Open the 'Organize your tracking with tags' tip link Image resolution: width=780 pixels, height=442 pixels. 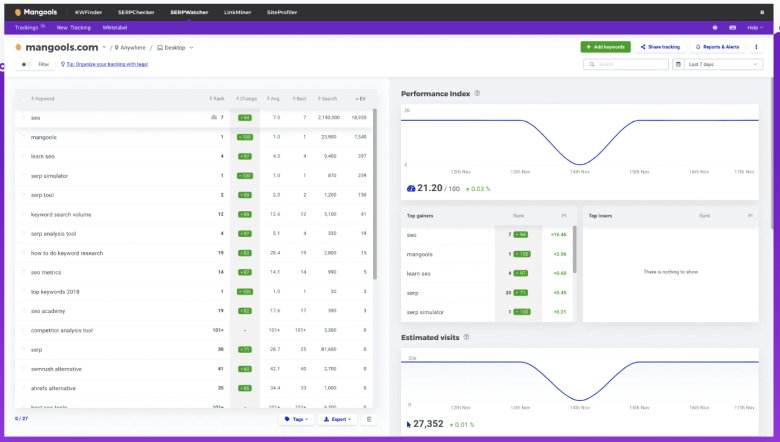click(107, 64)
